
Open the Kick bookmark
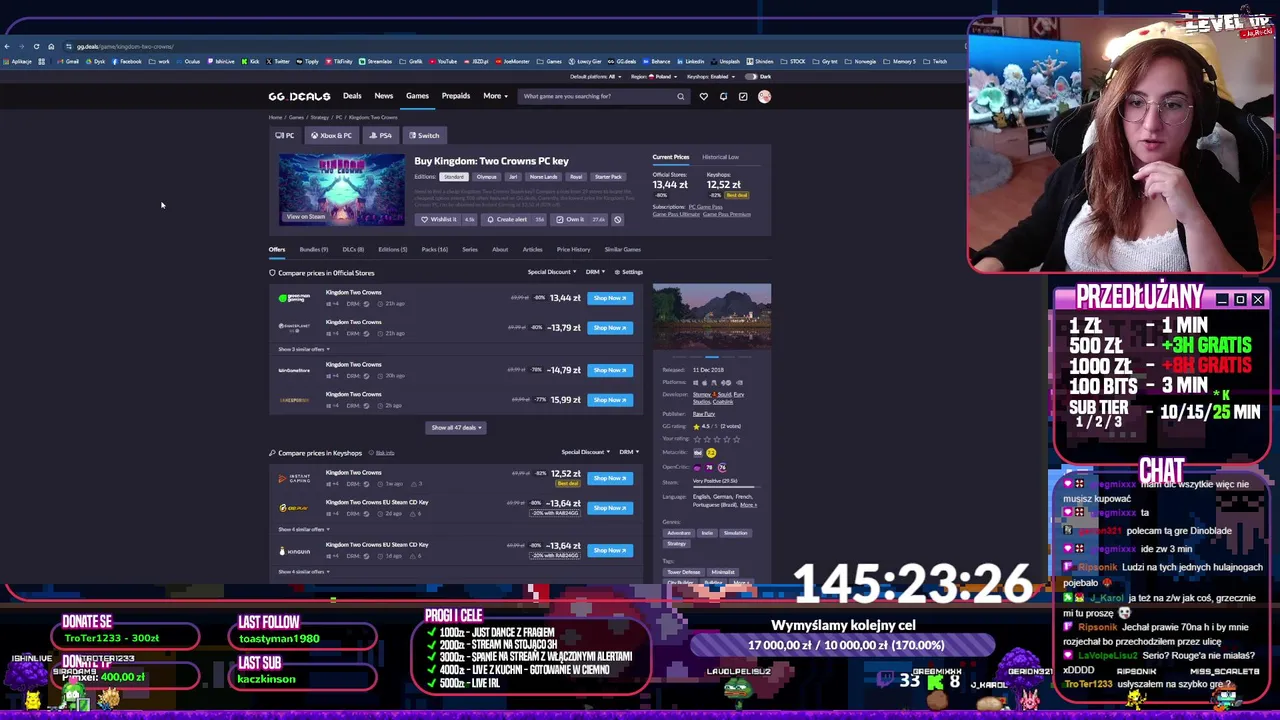(251, 61)
